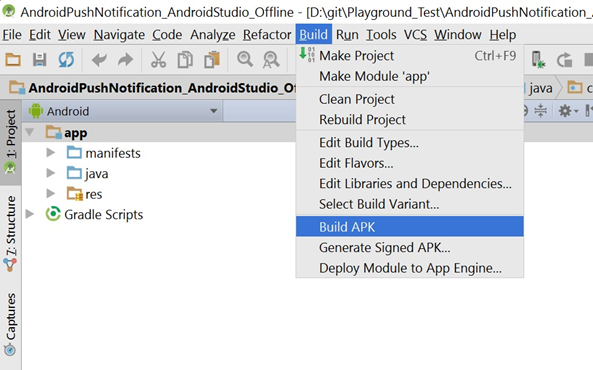593x370 pixels.
Task: Click the Cut scissors icon
Action: coord(158,60)
